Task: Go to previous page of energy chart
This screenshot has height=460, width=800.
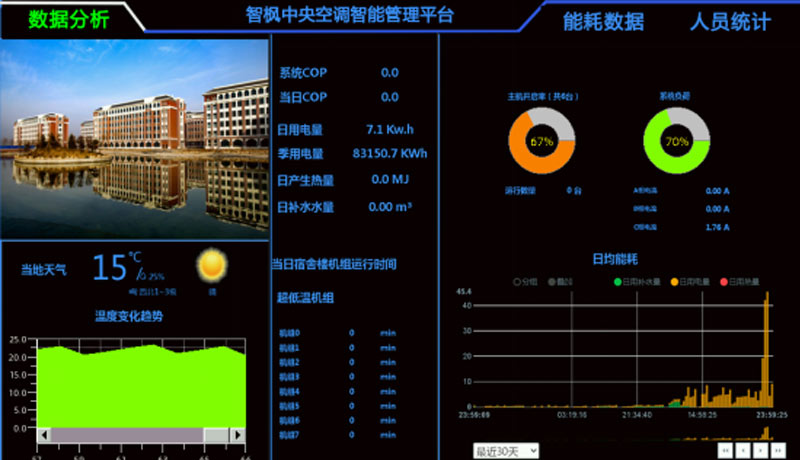Action: pos(743,450)
